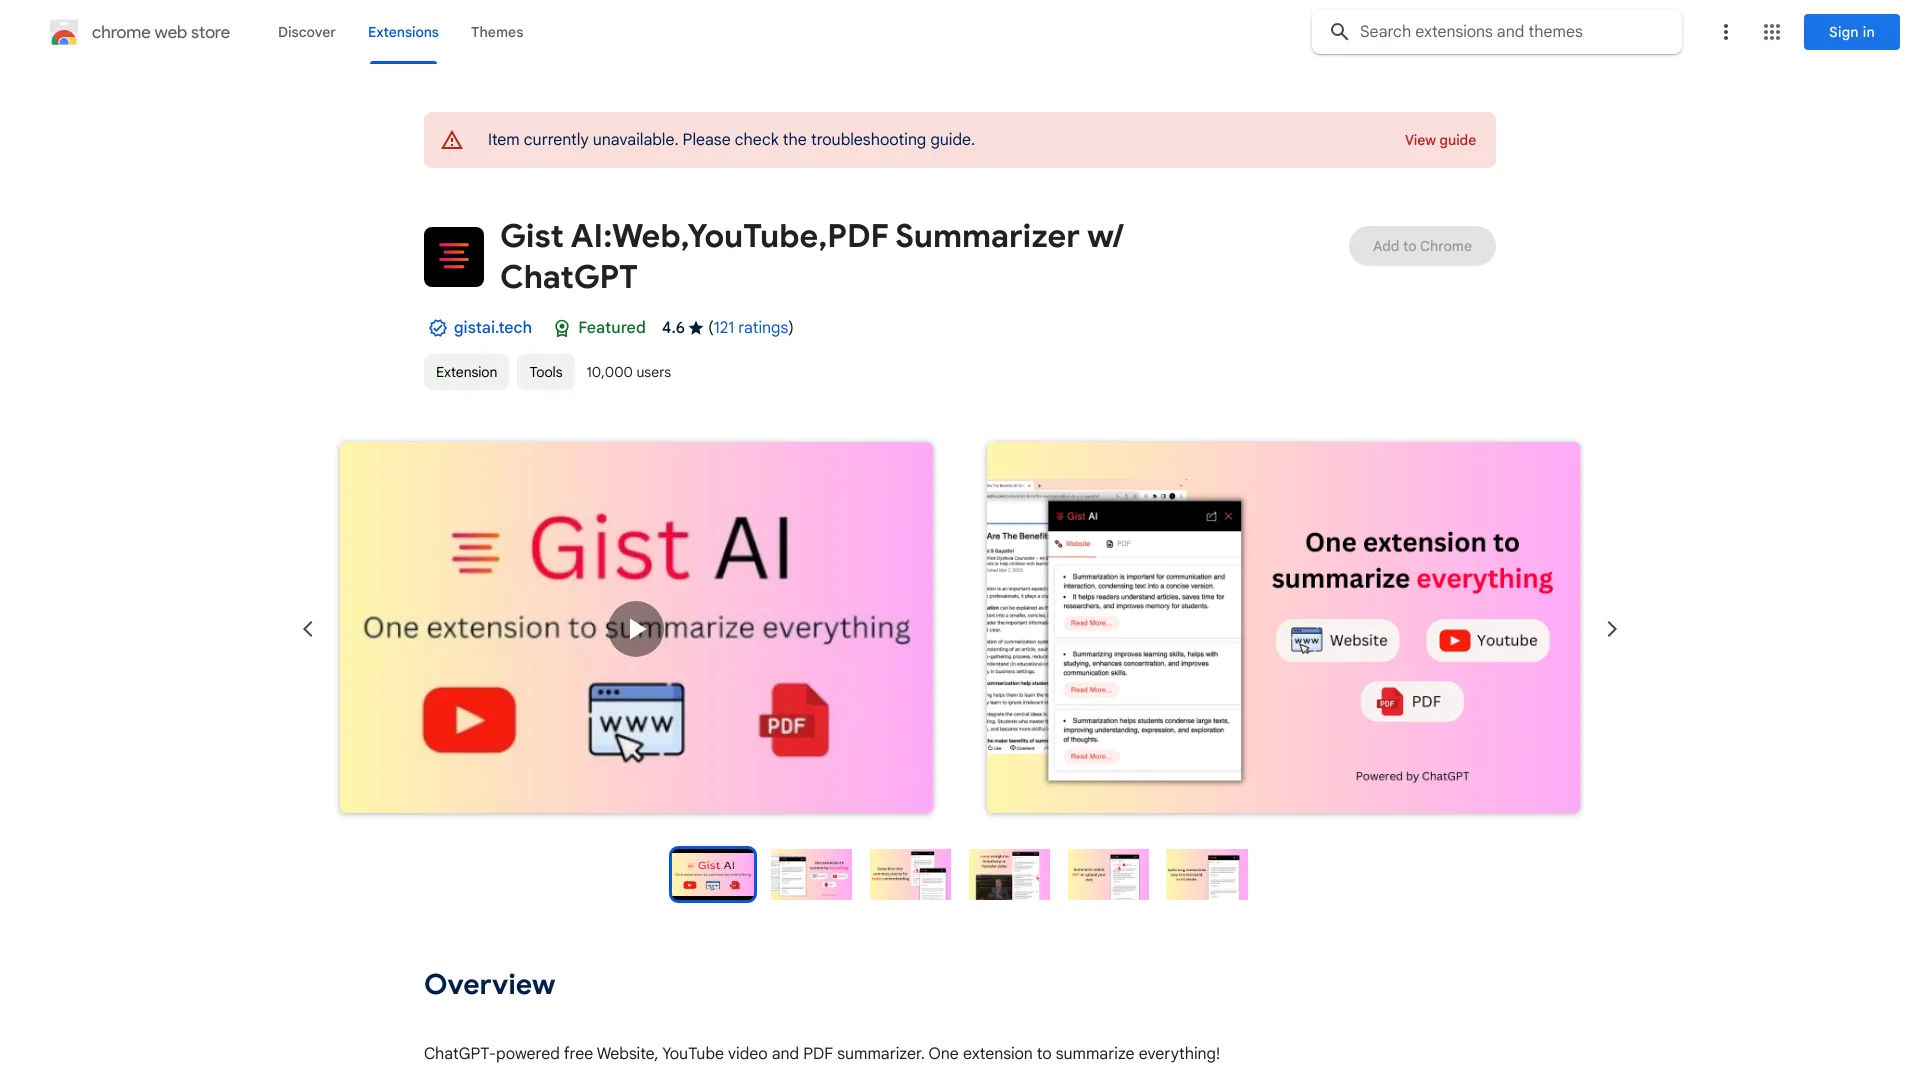Select the second screenshot thumbnail

pyautogui.click(x=811, y=873)
